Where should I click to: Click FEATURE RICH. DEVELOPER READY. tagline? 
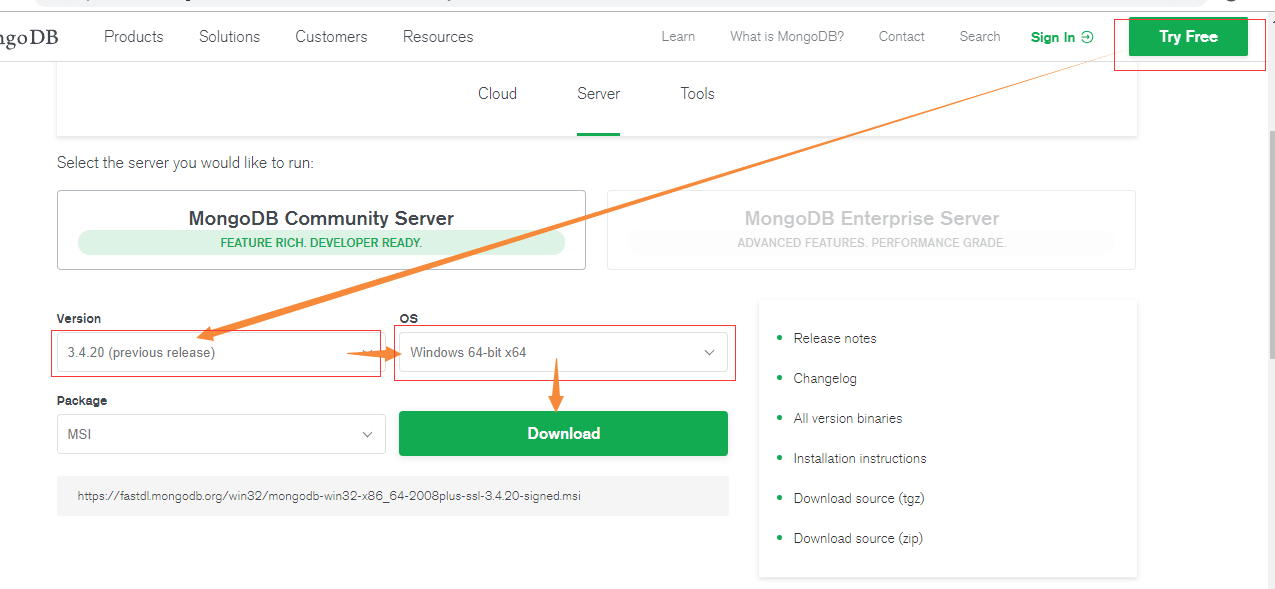321,243
